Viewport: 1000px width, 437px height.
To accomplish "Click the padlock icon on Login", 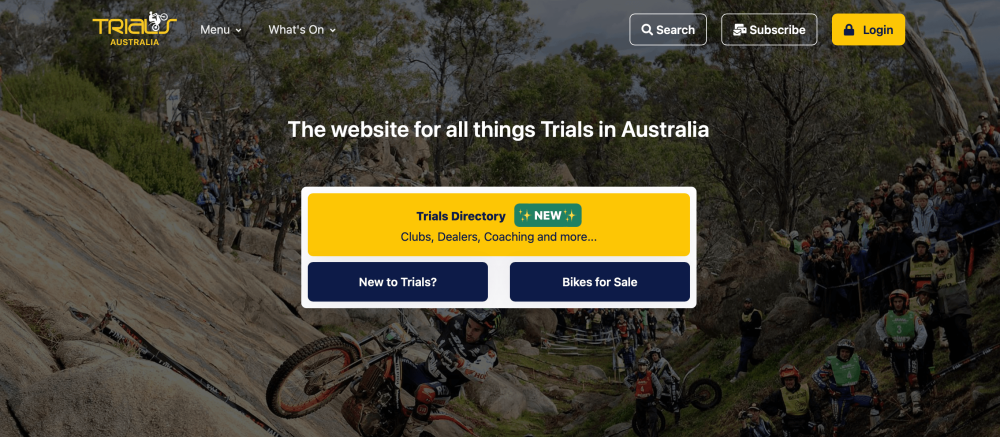I will click(849, 30).
